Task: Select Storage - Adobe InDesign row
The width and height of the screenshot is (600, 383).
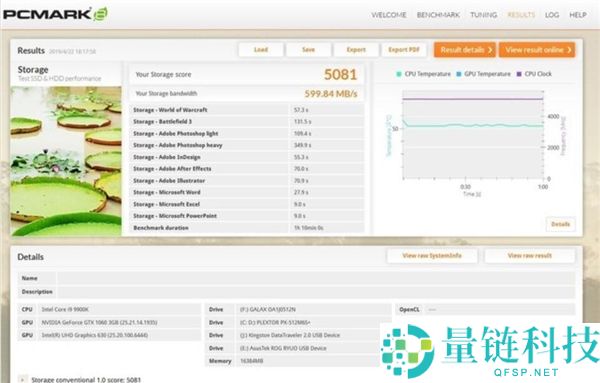Action: point(247,157)
